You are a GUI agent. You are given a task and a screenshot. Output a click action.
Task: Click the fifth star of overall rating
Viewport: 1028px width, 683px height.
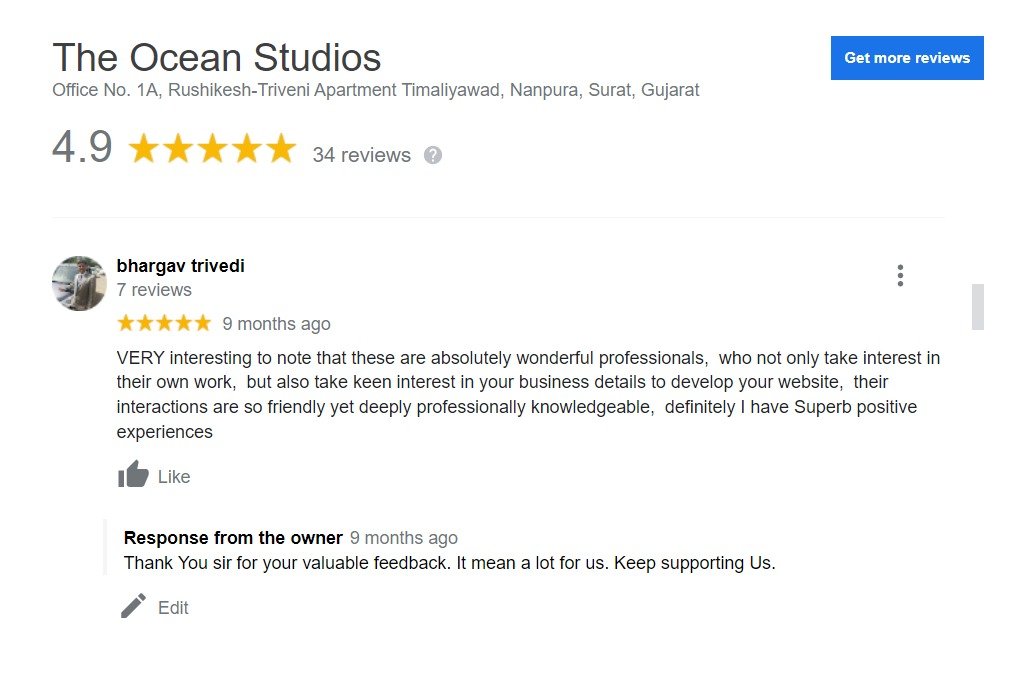[x=281, y=148]
